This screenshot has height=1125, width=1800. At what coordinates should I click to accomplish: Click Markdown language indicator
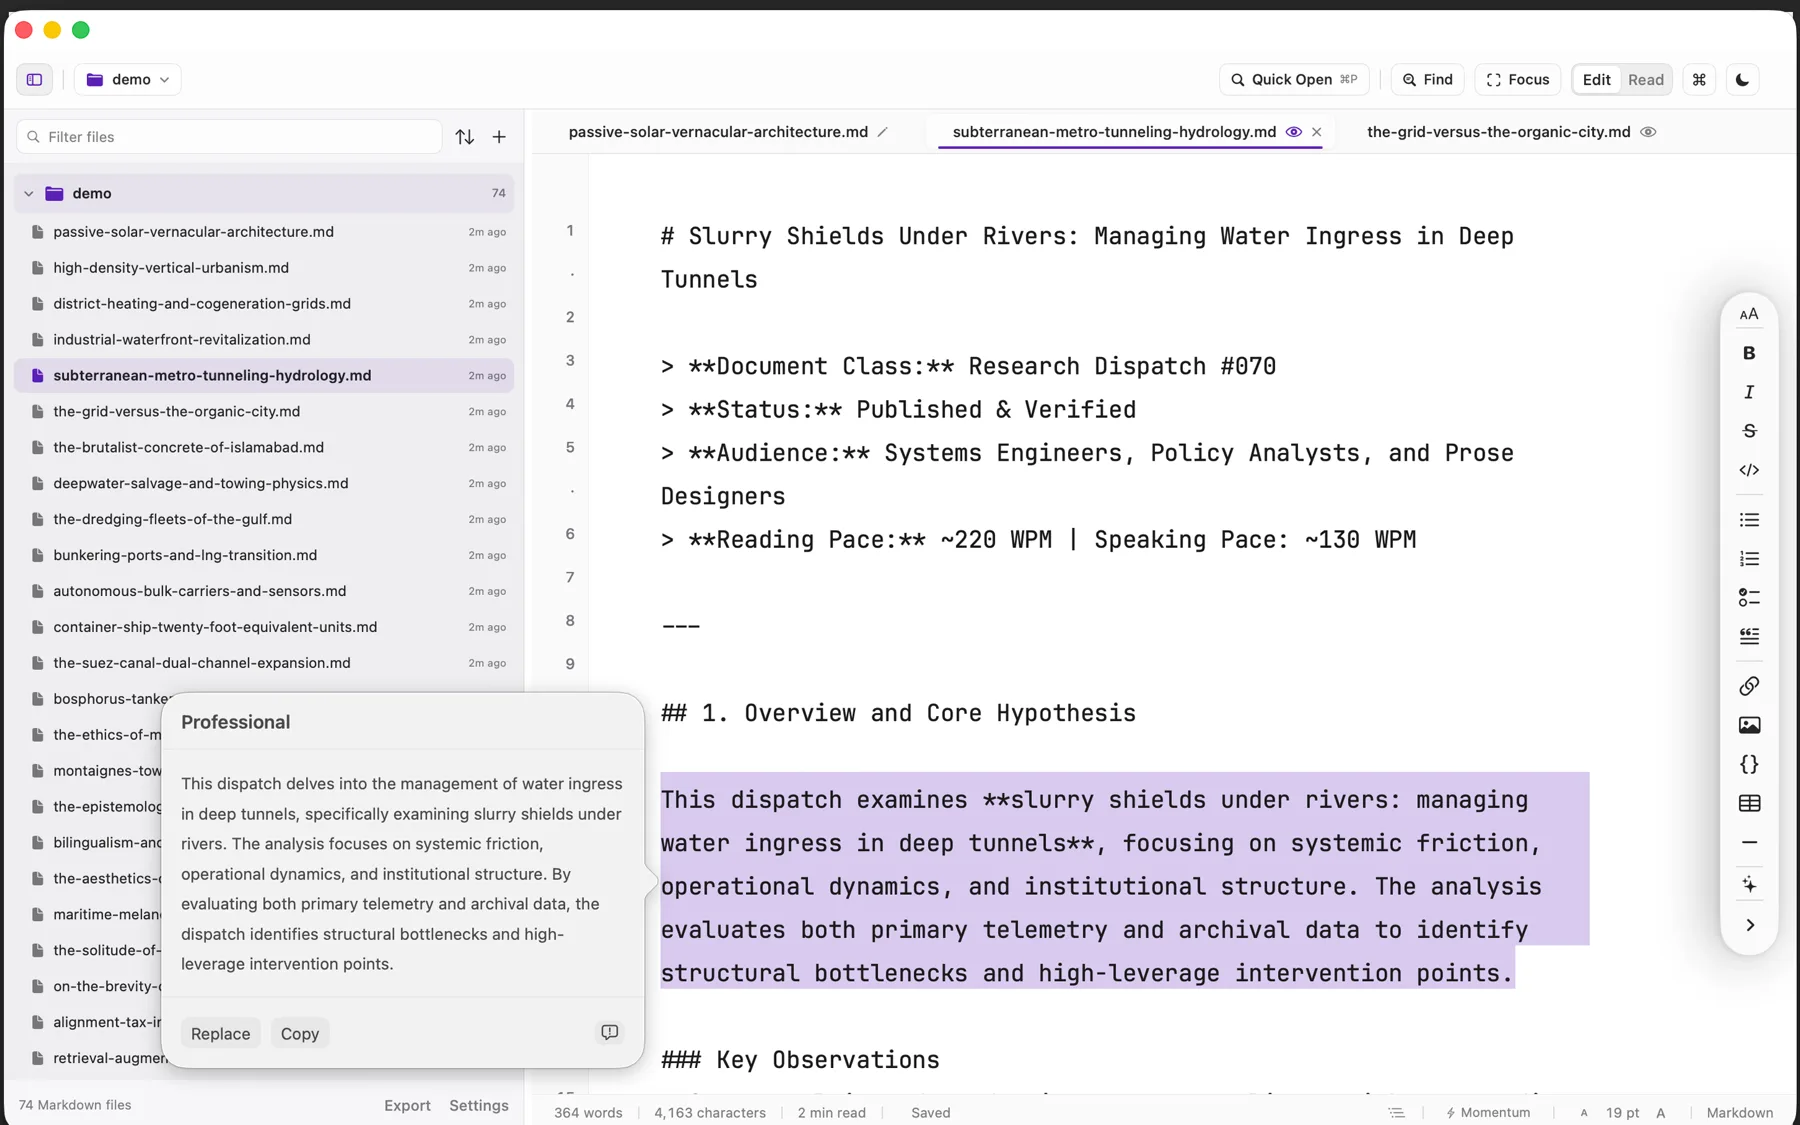1739,1112
